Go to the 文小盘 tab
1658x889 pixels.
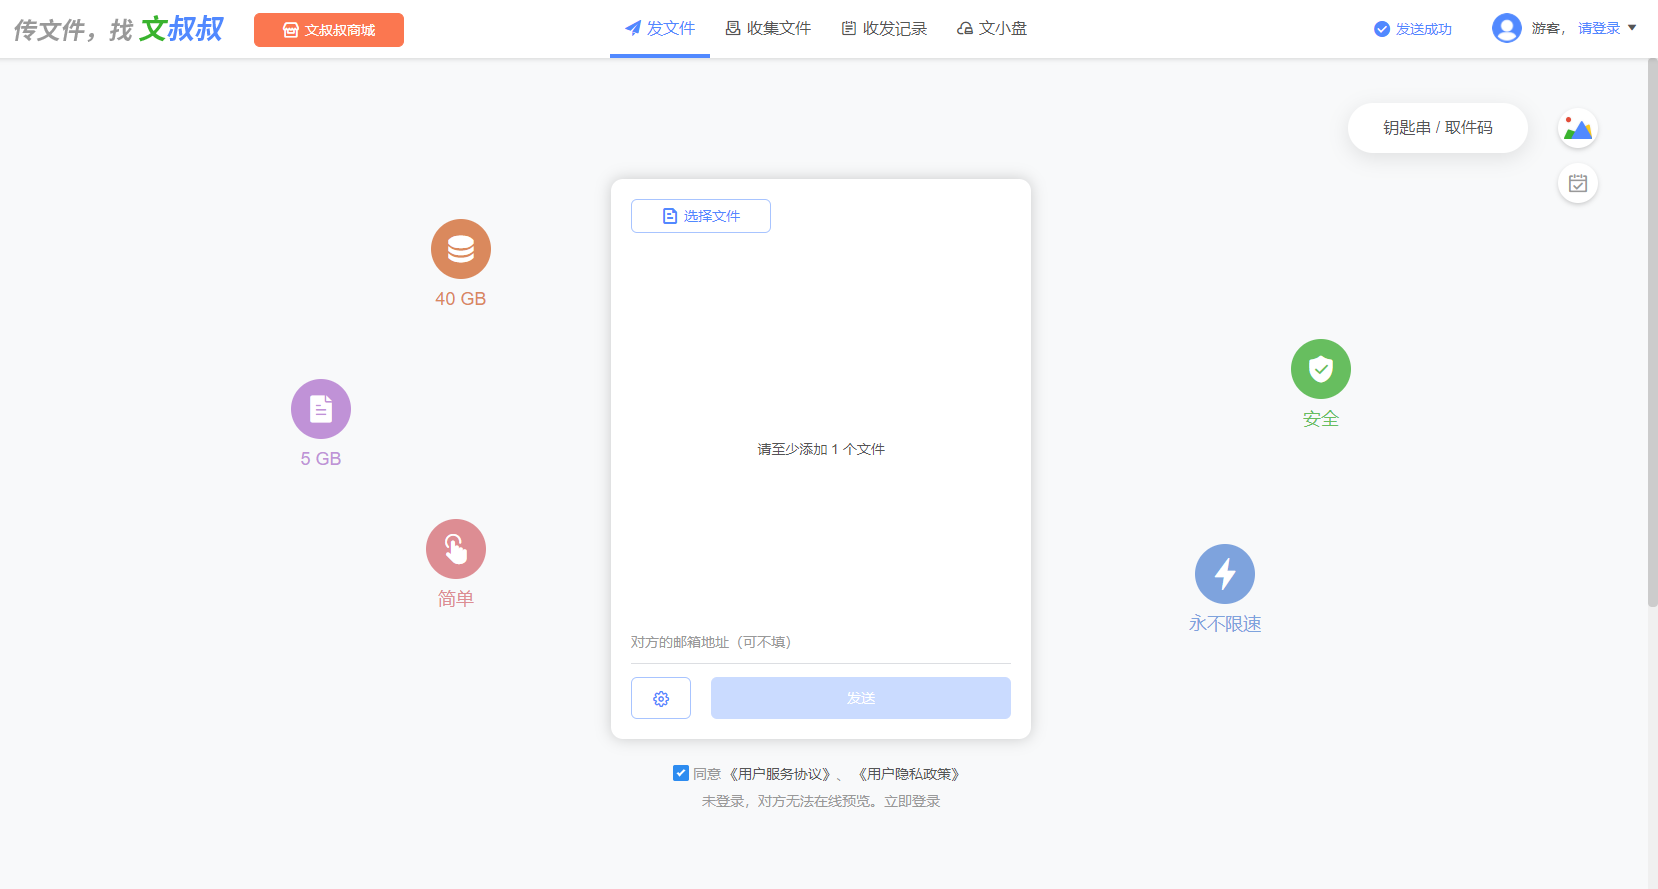(992, 28)
